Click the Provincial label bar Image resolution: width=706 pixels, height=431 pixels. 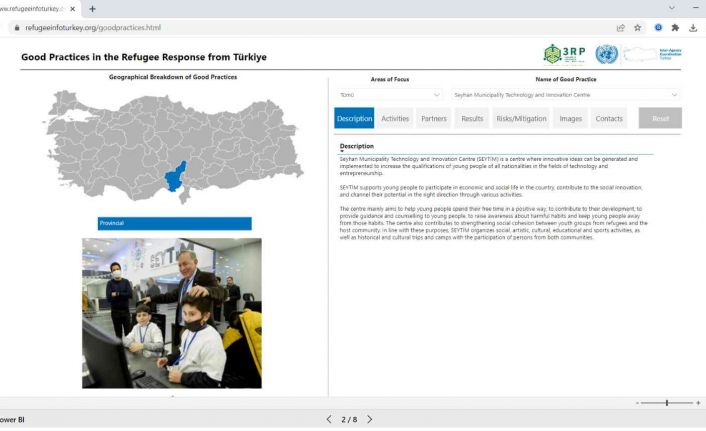(x=174, y=223)
